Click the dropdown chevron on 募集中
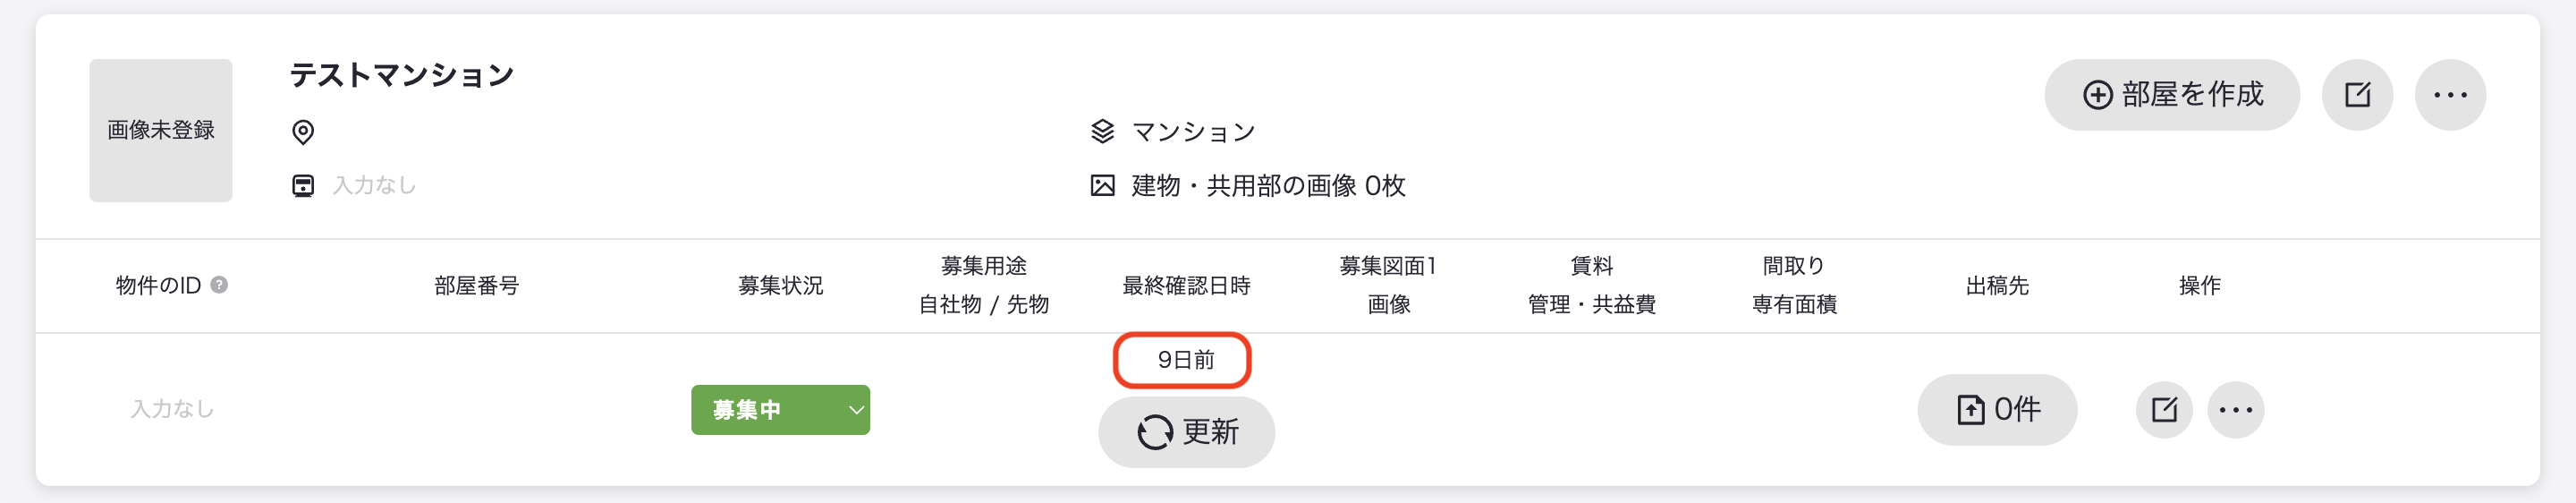 click(x=856, y=410)
